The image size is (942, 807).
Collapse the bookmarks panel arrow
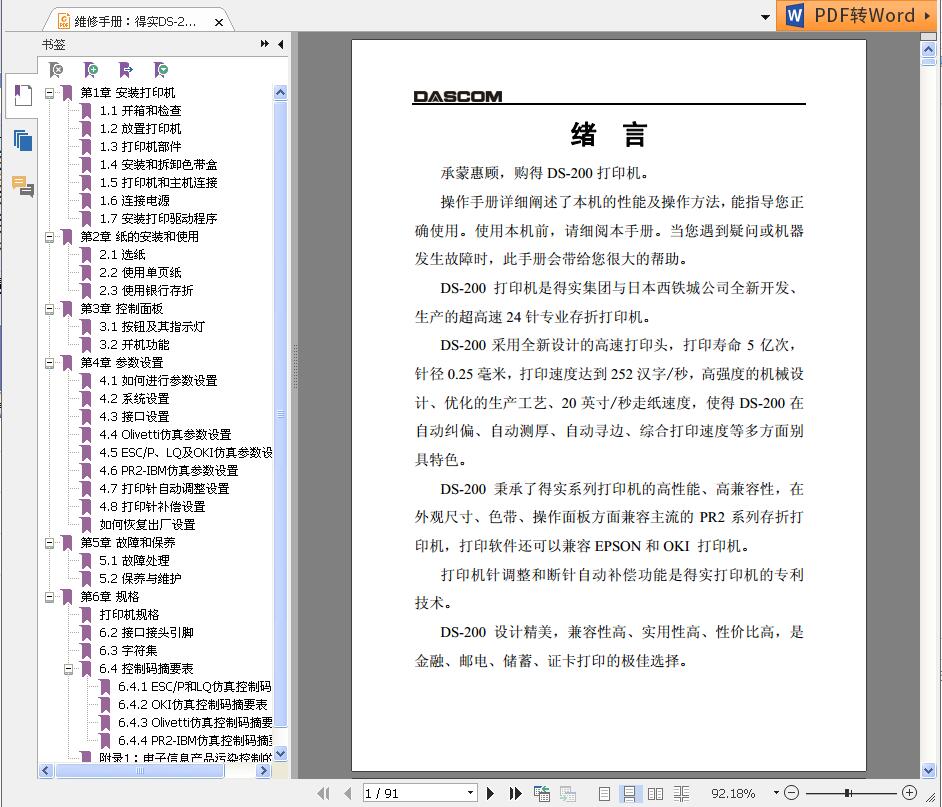tap(281, 44)
